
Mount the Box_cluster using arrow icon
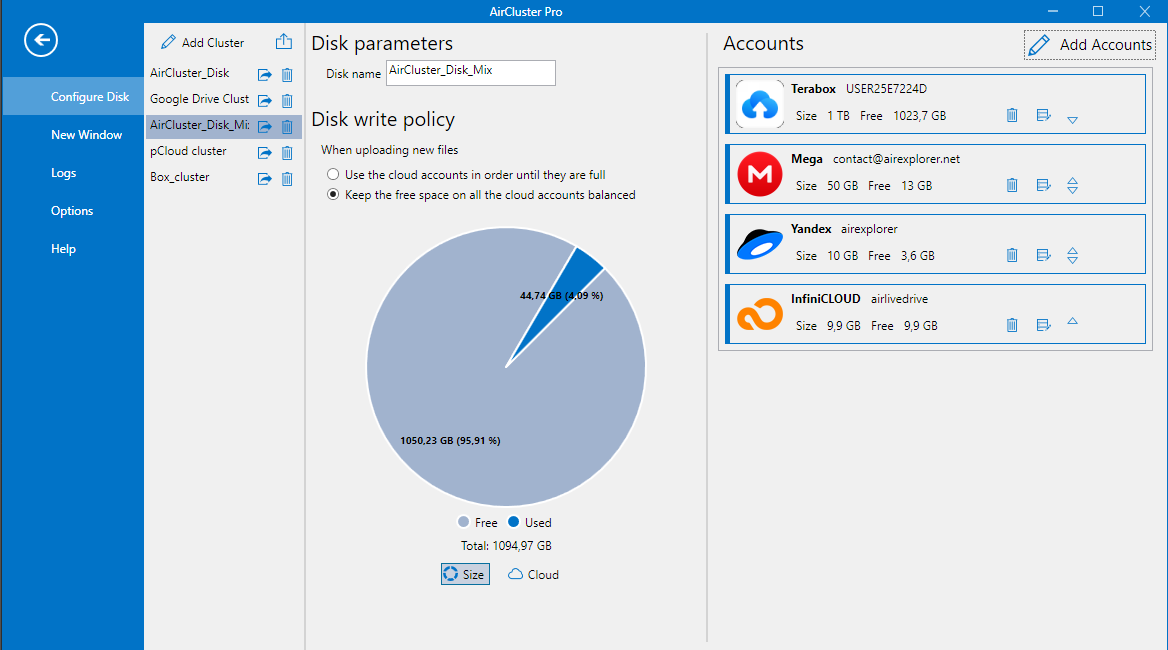coord(264,179)
